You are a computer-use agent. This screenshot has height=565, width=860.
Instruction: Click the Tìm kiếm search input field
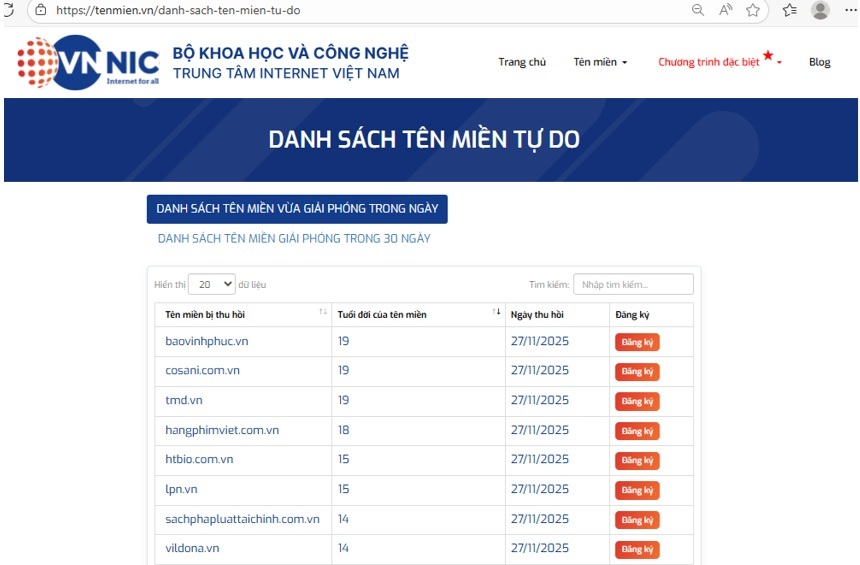633,284
